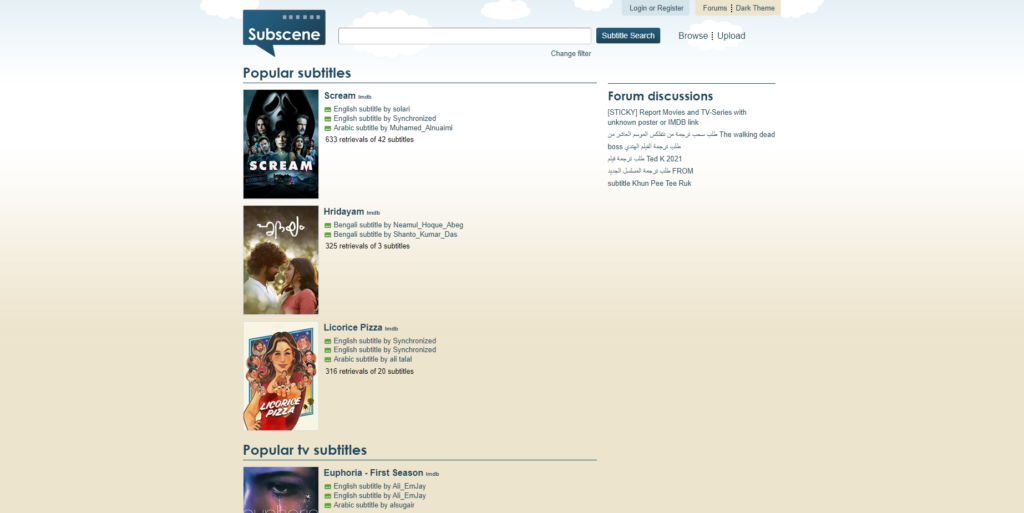The image size is (1024, 513).
Task: Open the imdb link next to Hridayam
Action: pos(373,213)
